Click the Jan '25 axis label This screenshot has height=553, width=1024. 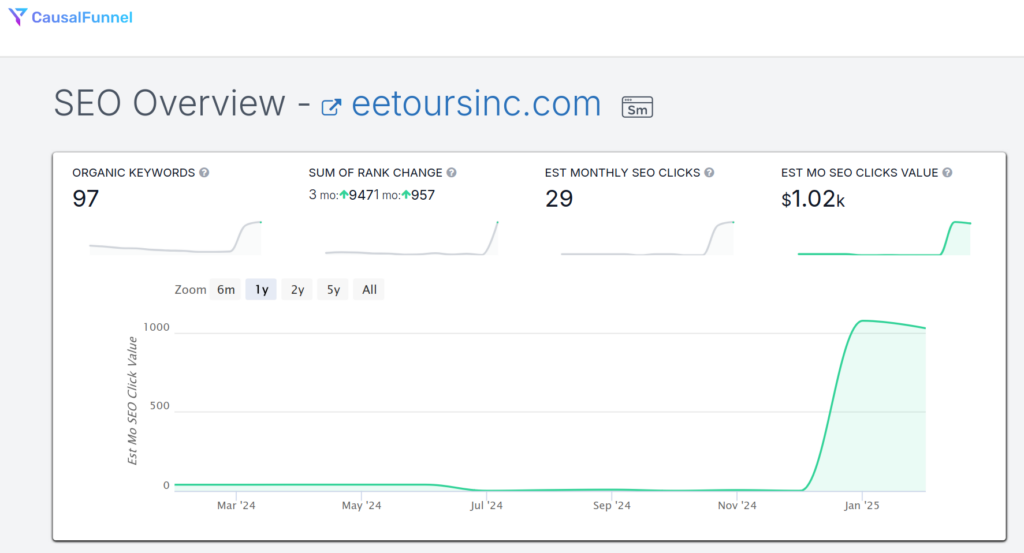[x=861, y=505]
